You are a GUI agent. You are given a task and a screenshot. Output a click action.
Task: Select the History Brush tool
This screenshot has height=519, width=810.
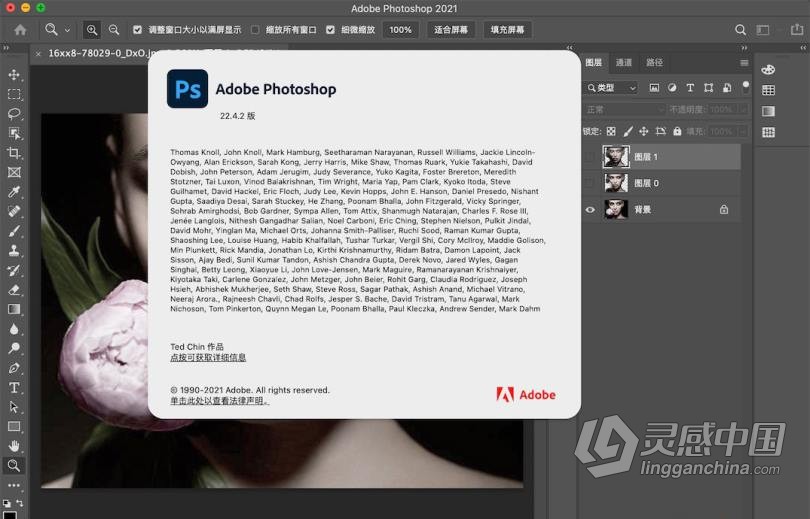click(x=14, y=271)
